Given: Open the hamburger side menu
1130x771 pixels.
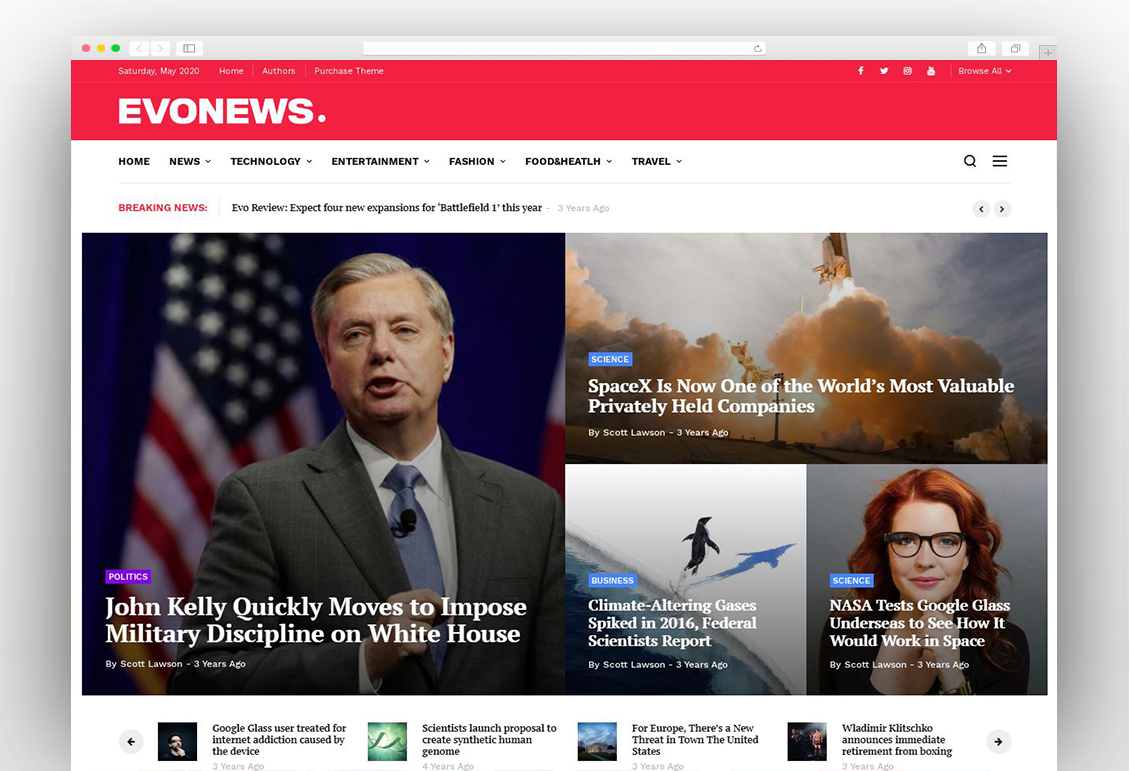Looking at the screenshot, I should coord(1000,161).
